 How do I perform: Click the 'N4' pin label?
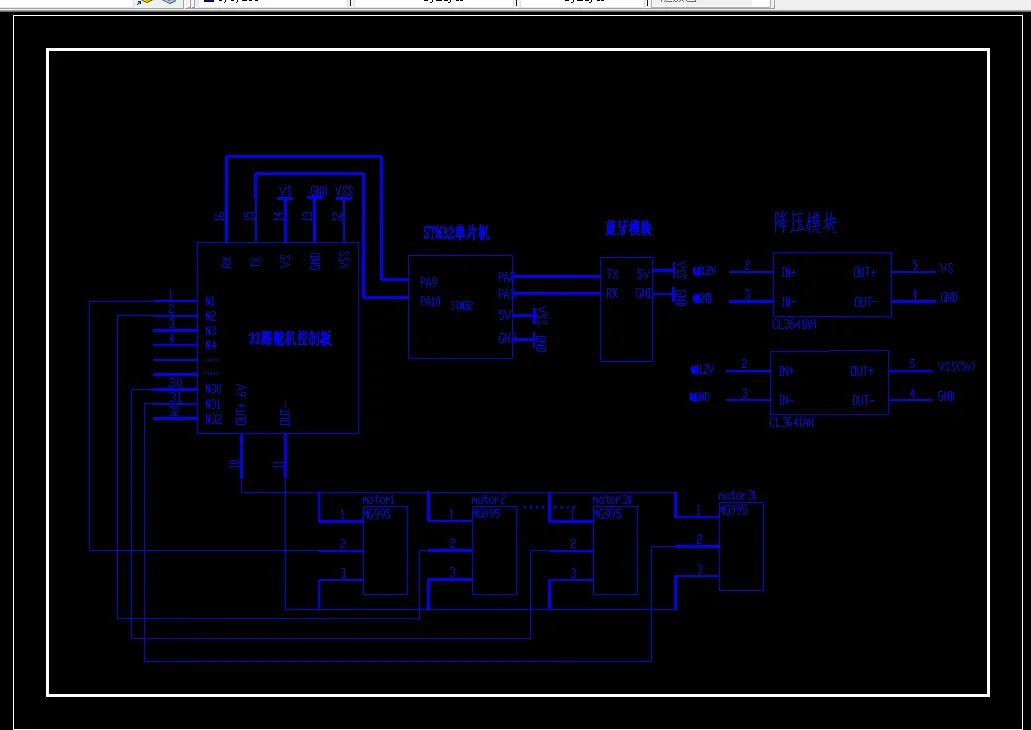(210, 345)
